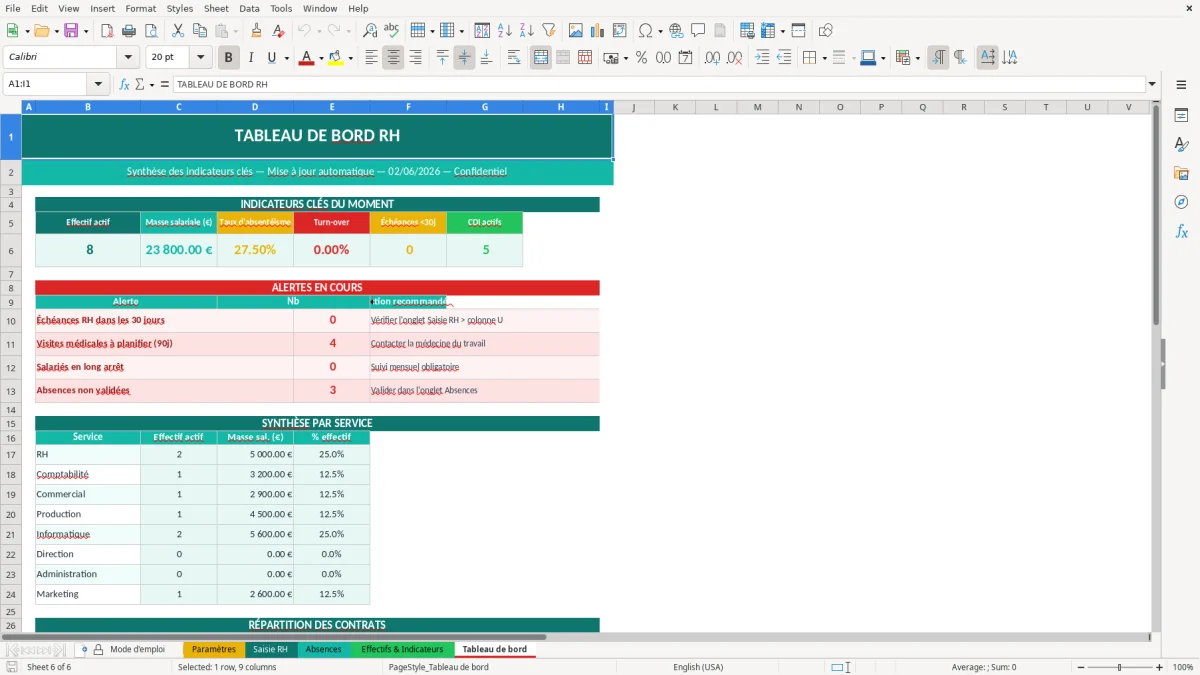
Task: Open the Sheet menu
Action: pos(216,8)
